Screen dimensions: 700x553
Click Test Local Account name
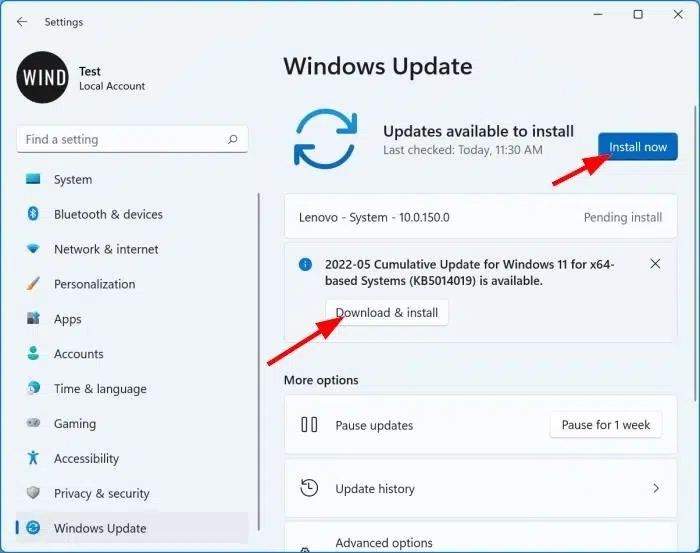pyautogui.click(x=112, y=78)
